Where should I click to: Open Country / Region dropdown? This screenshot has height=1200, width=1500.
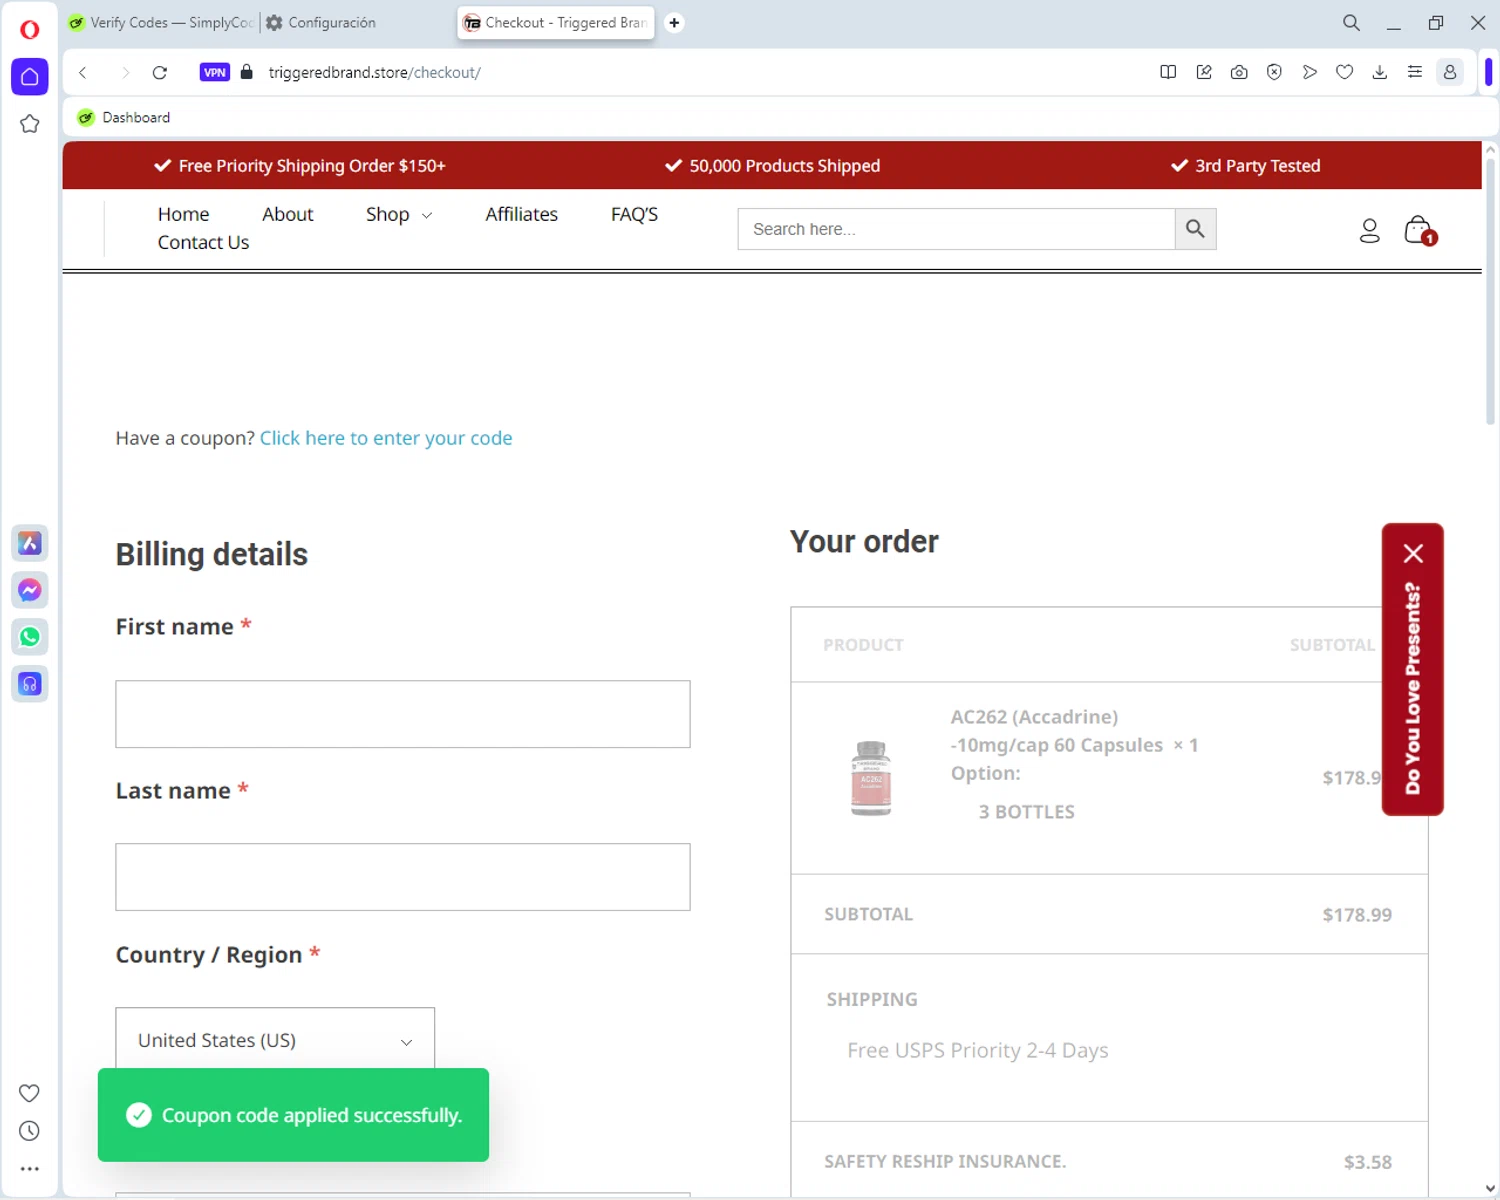pos(275,1040)
